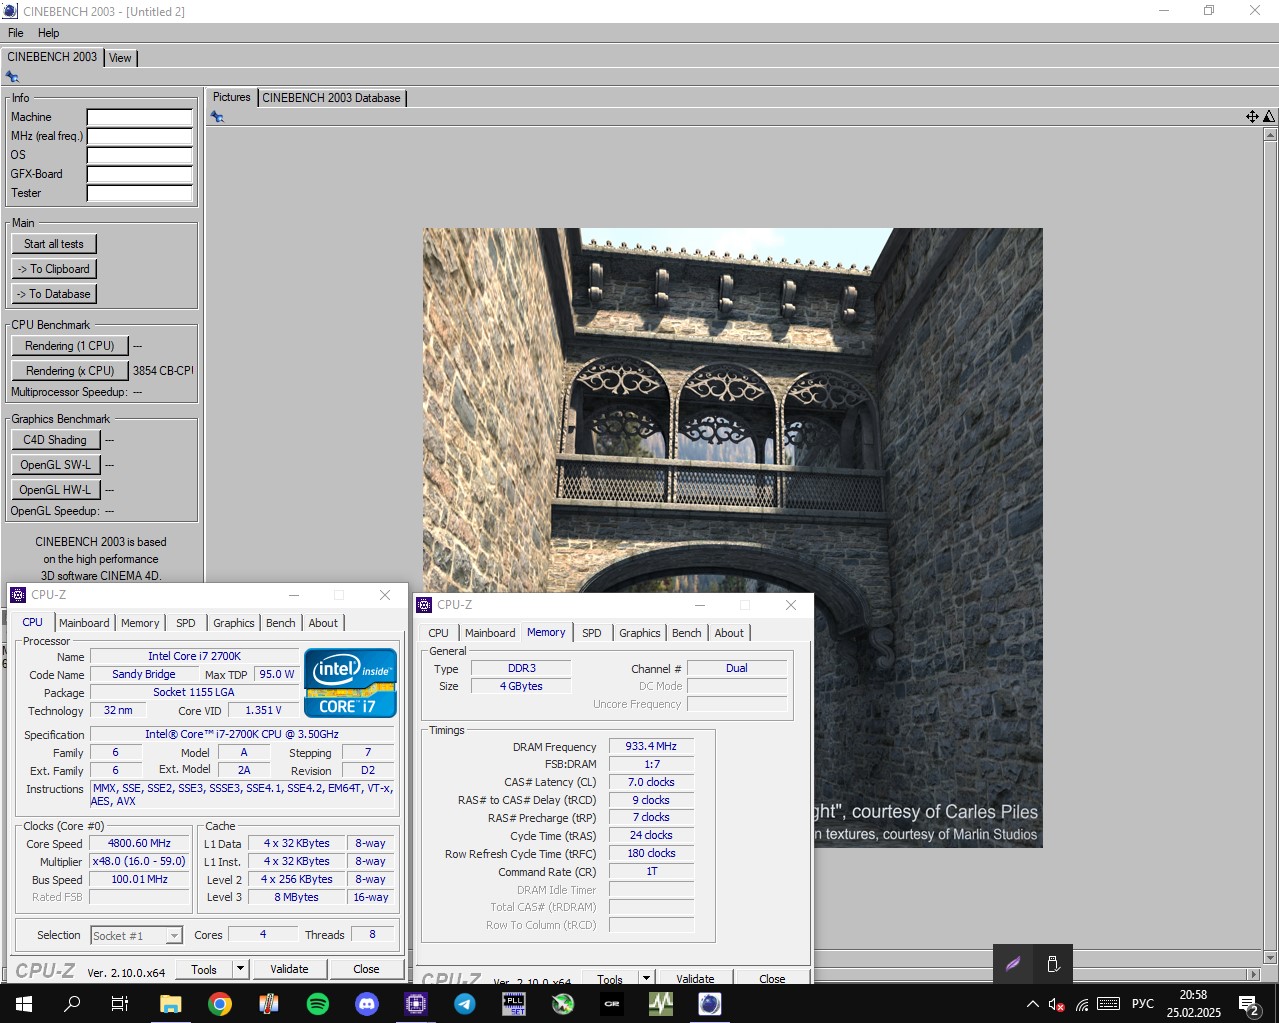Open Spotify from the taskbar

318,1004
